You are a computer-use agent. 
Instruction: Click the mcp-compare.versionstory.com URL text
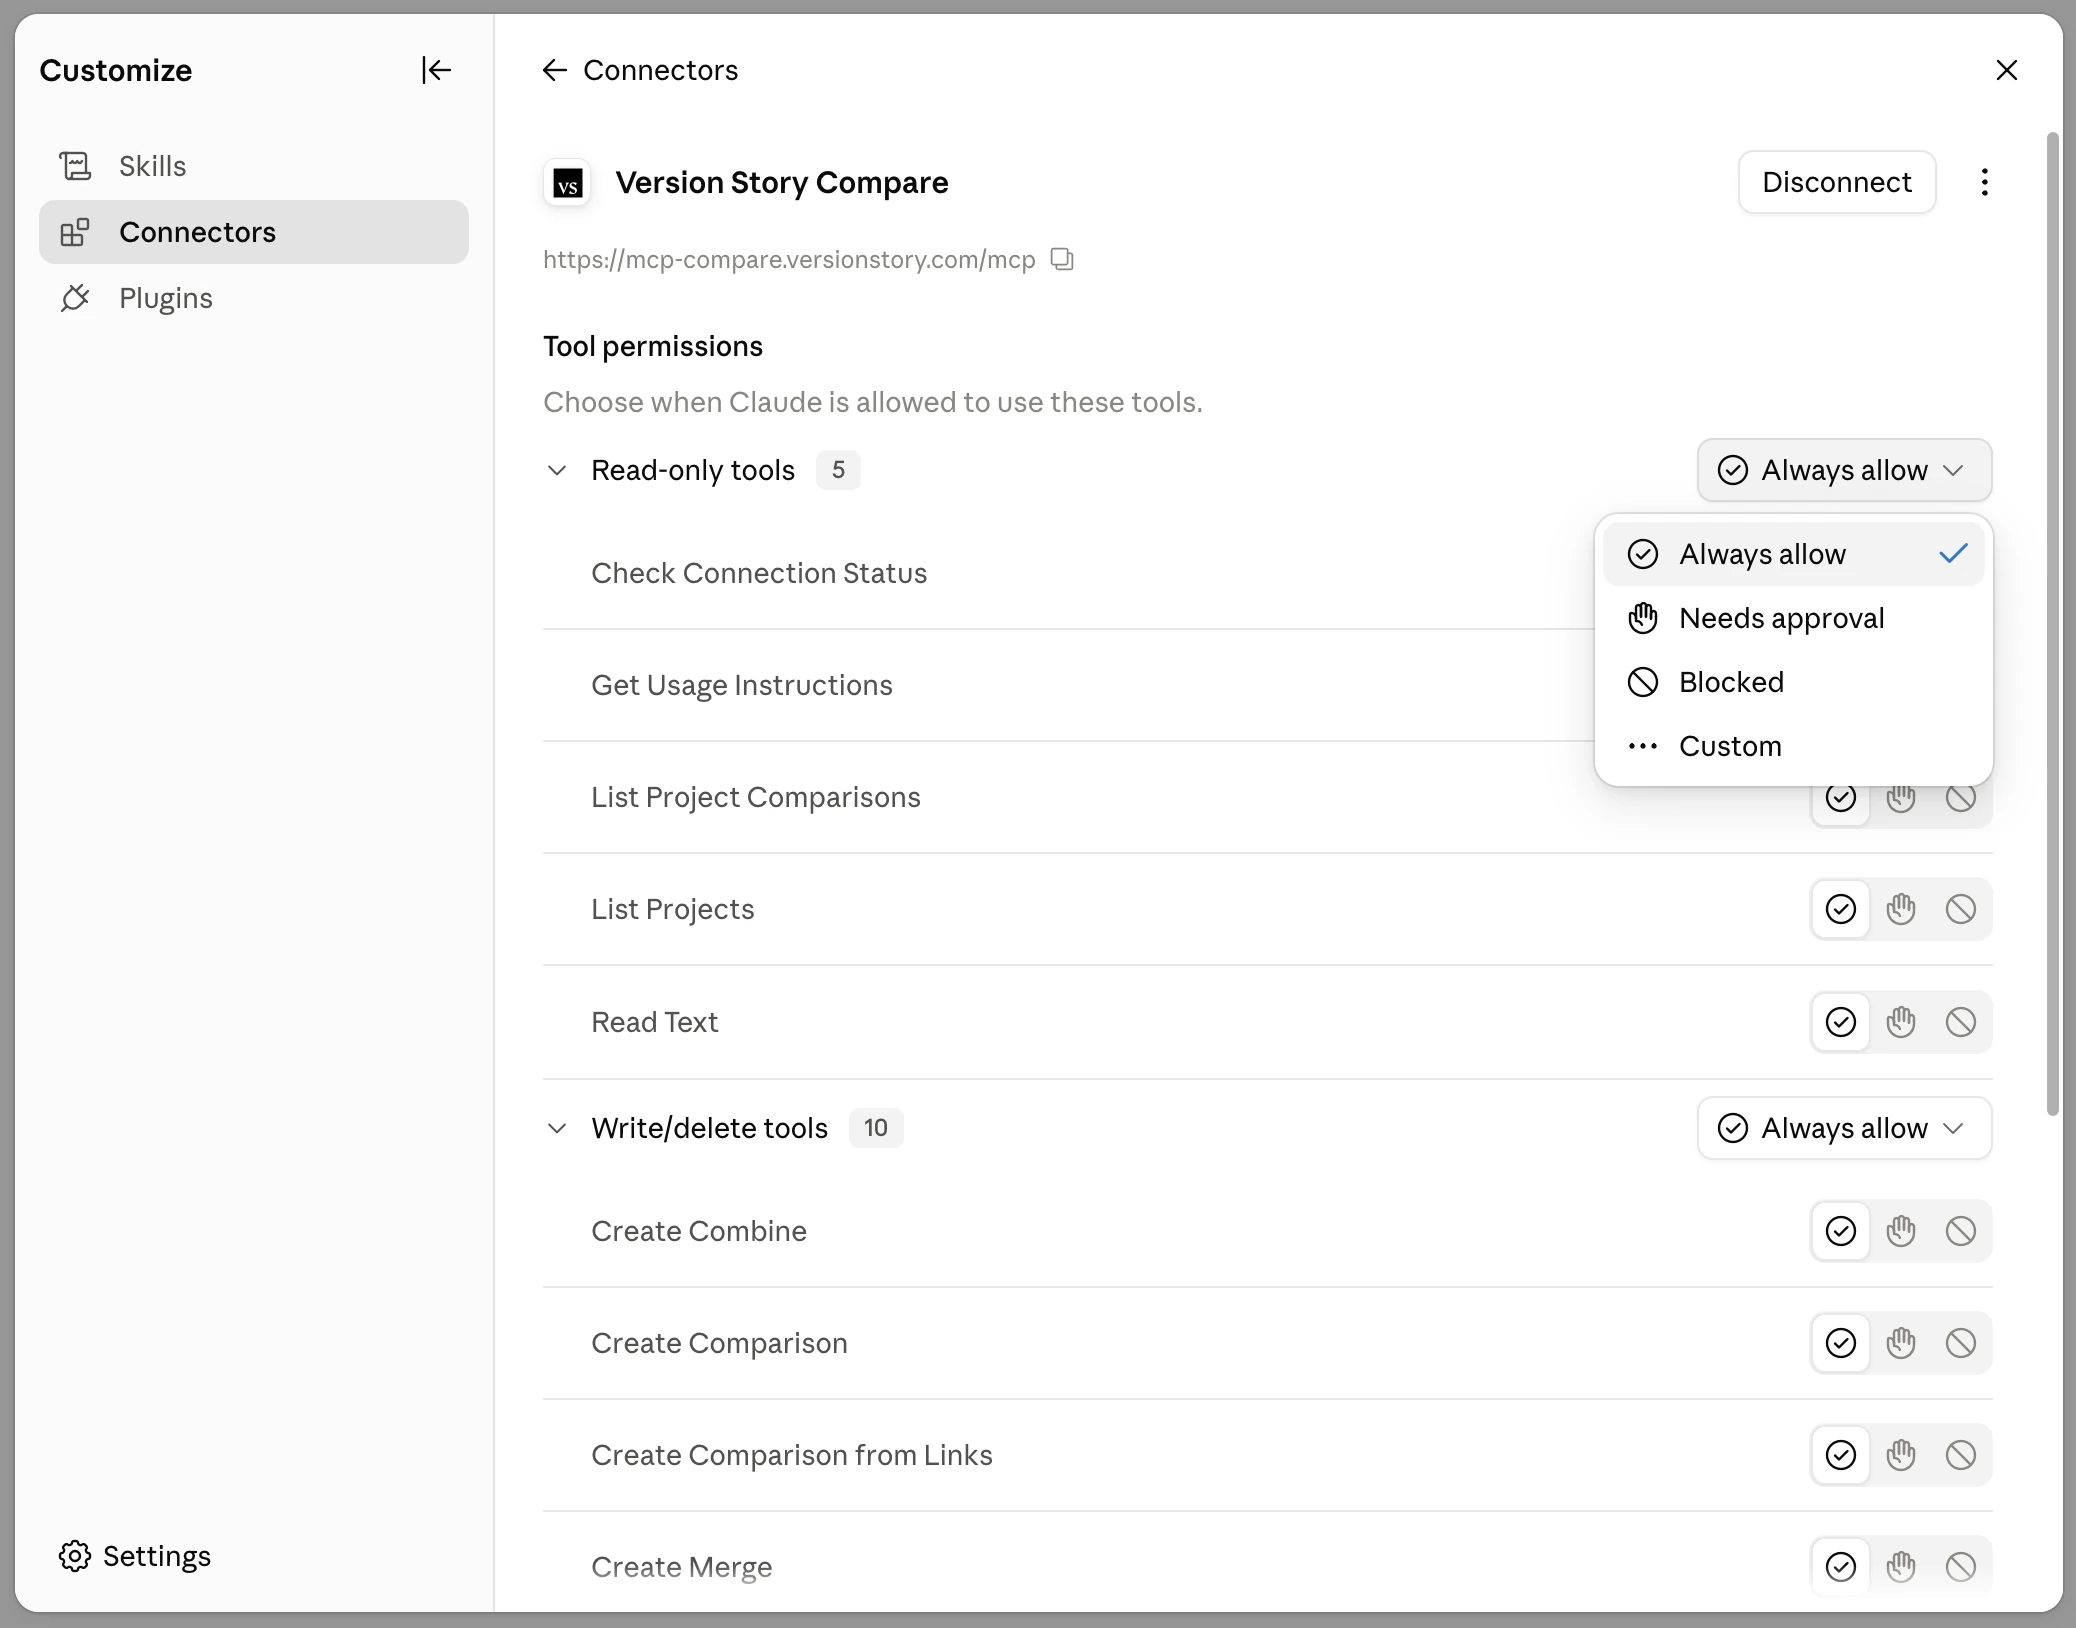click(789, 260)
